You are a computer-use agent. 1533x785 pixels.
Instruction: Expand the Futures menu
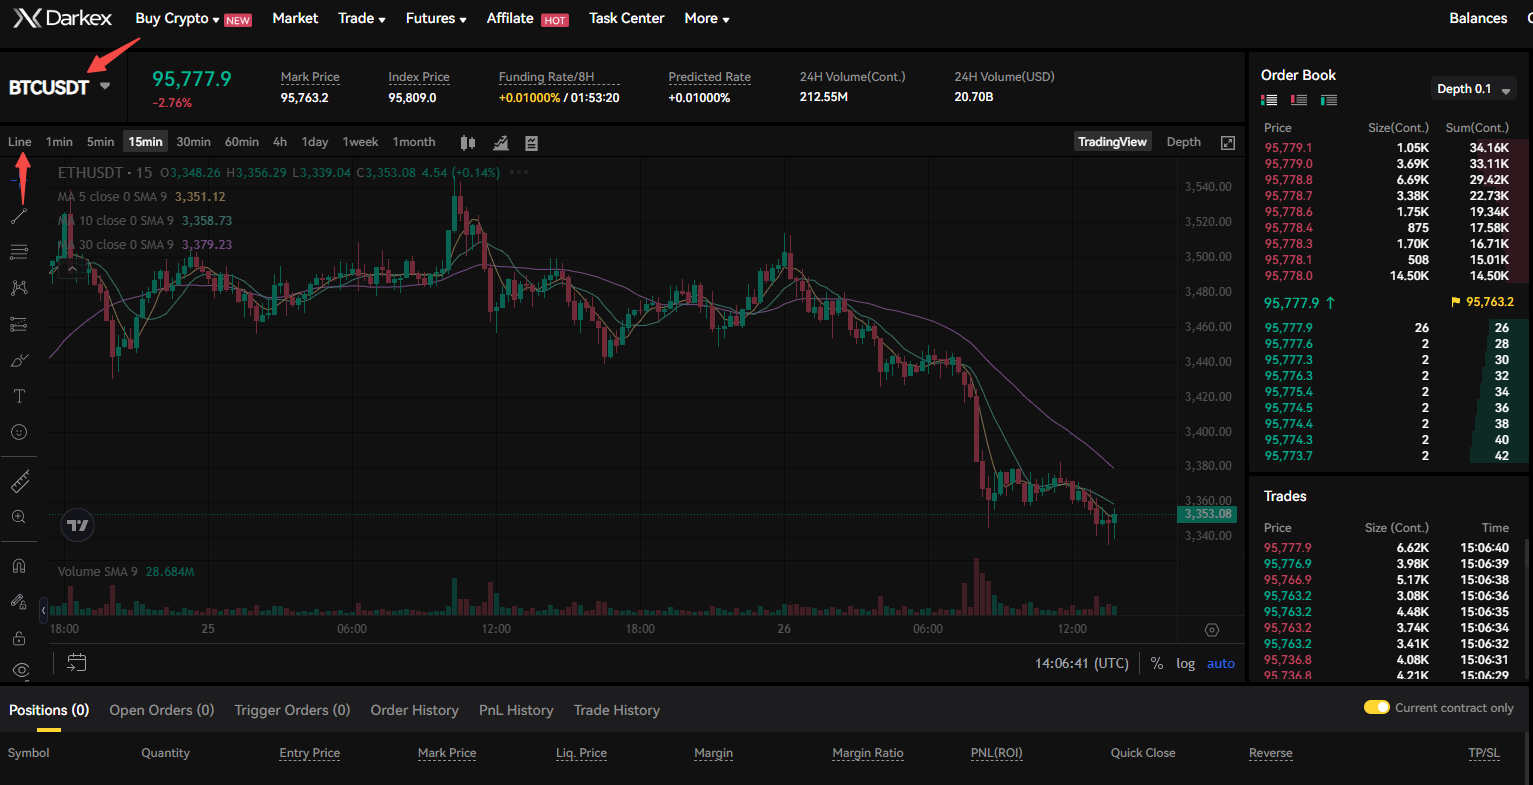tap(436, 18)
